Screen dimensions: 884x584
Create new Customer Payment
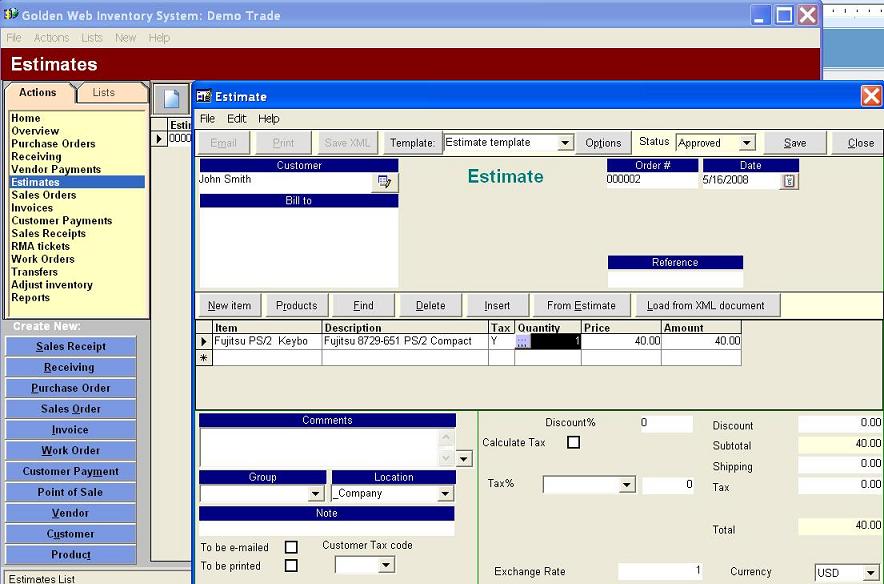pyautogui.click(x=70, y=471)
